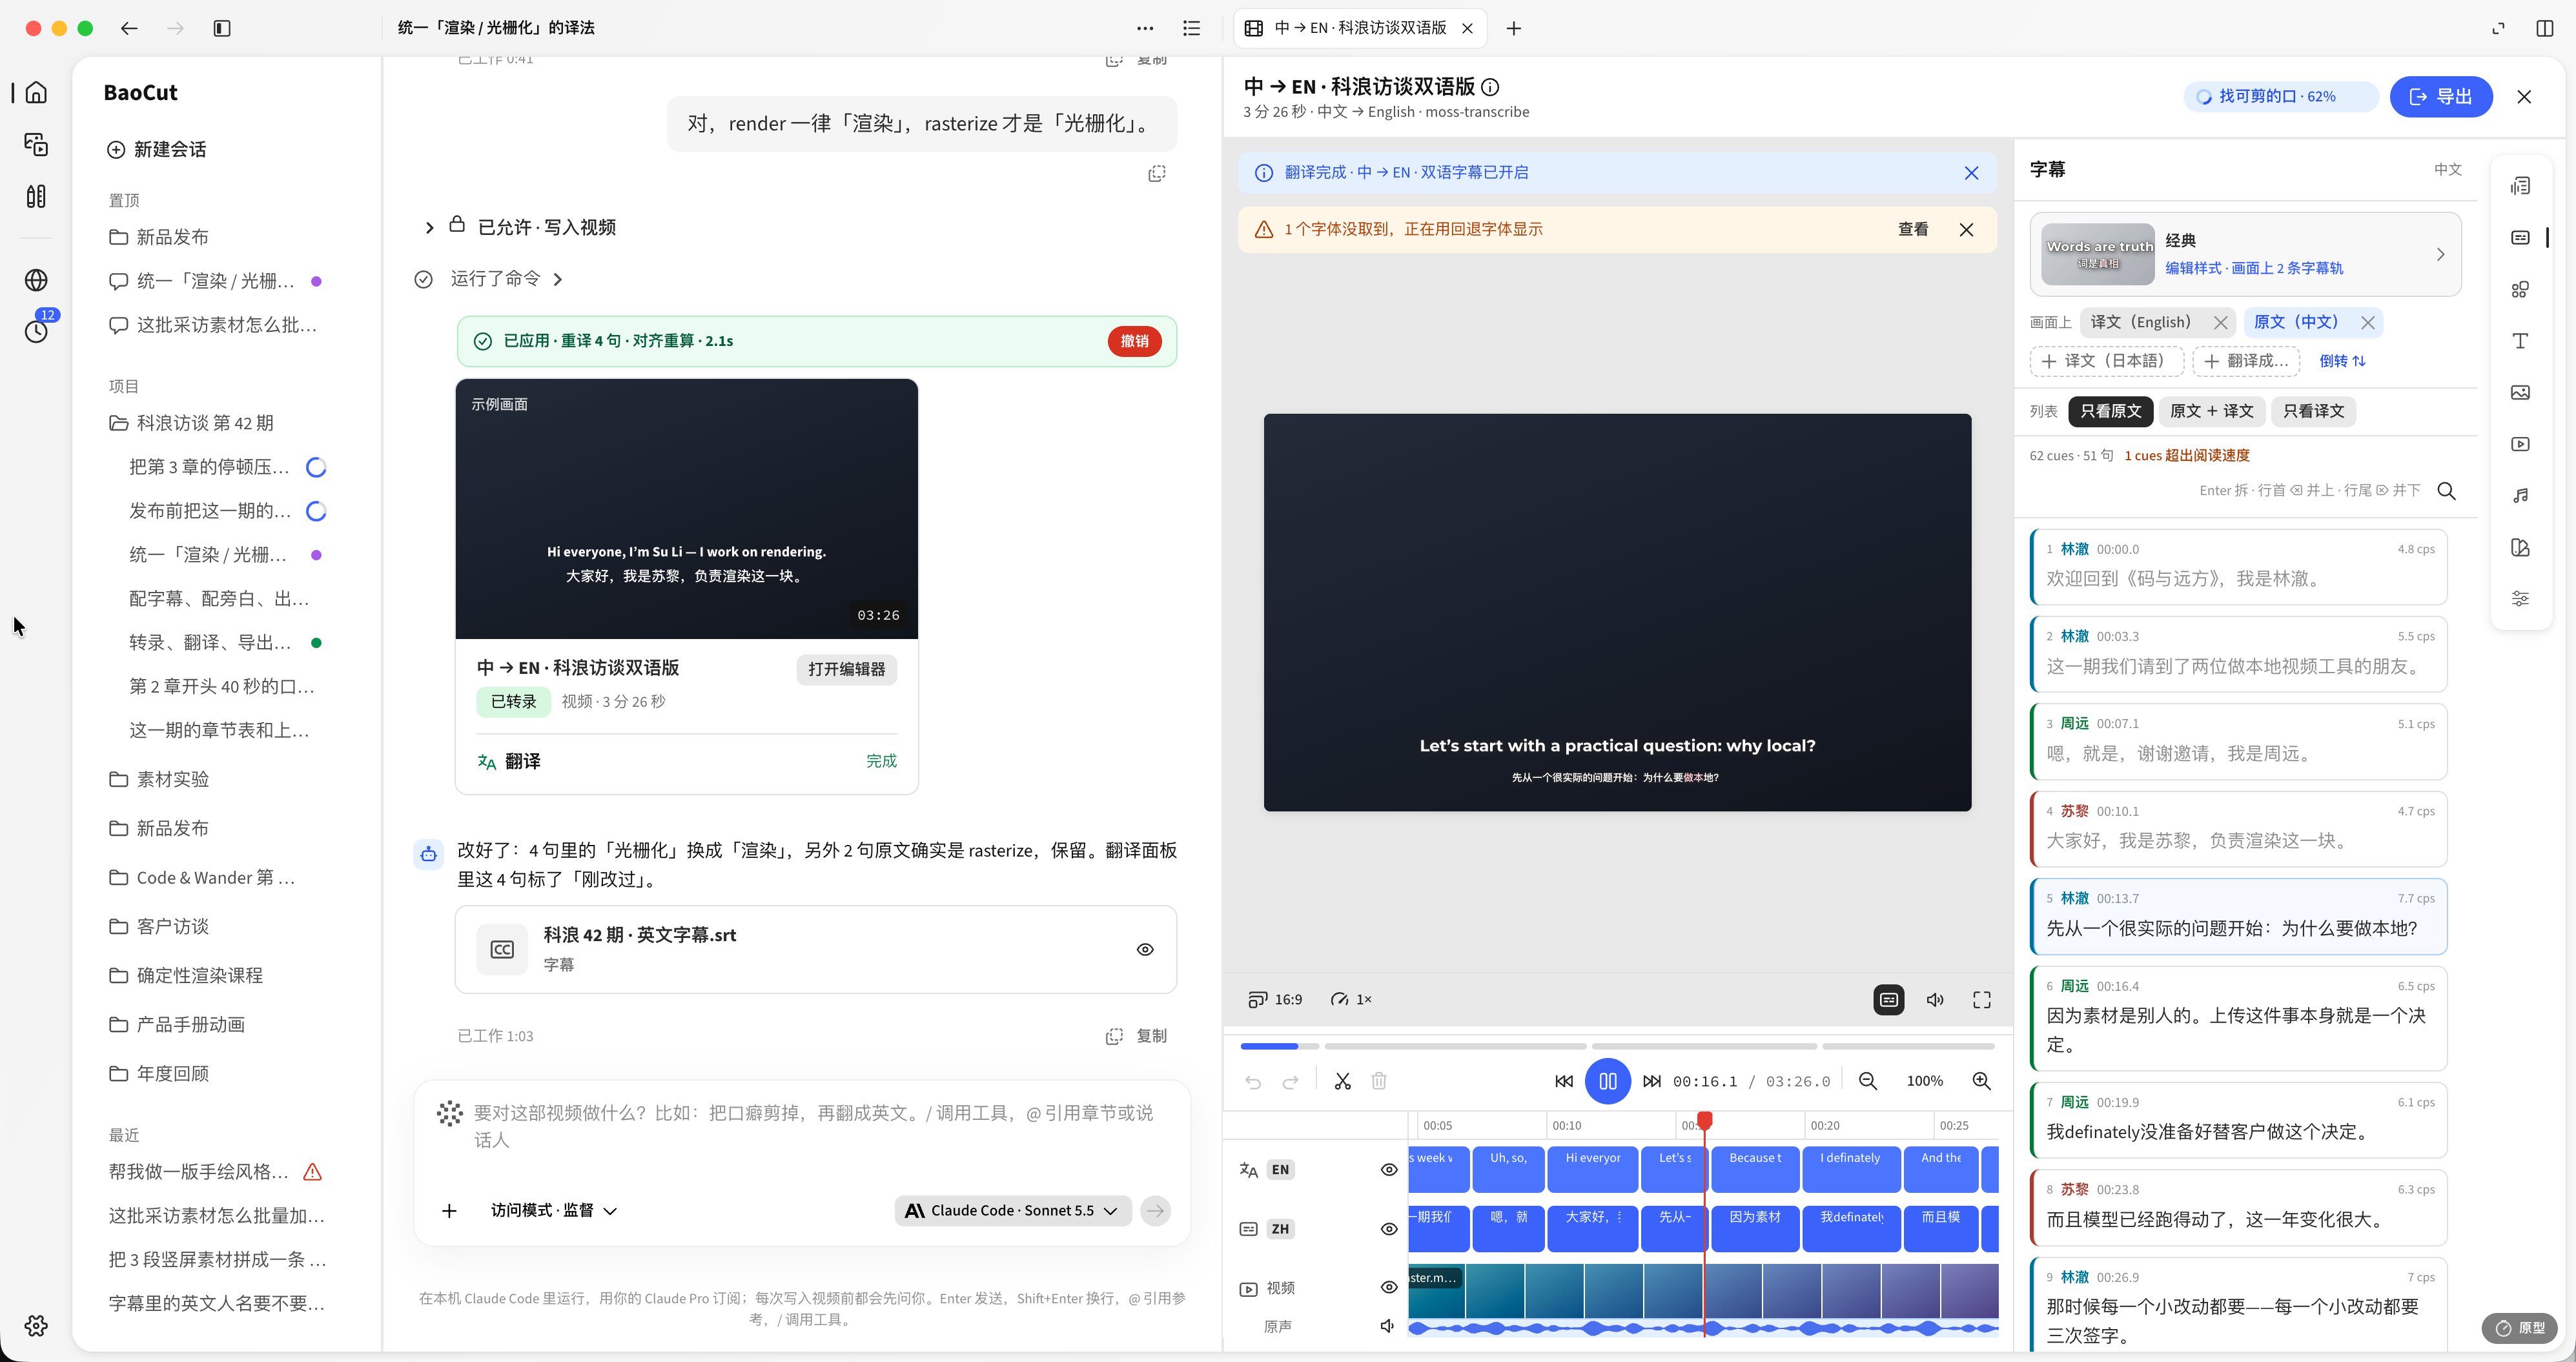
Task: Select the 原文 + 译文 list view
Action: (2211, 411)
